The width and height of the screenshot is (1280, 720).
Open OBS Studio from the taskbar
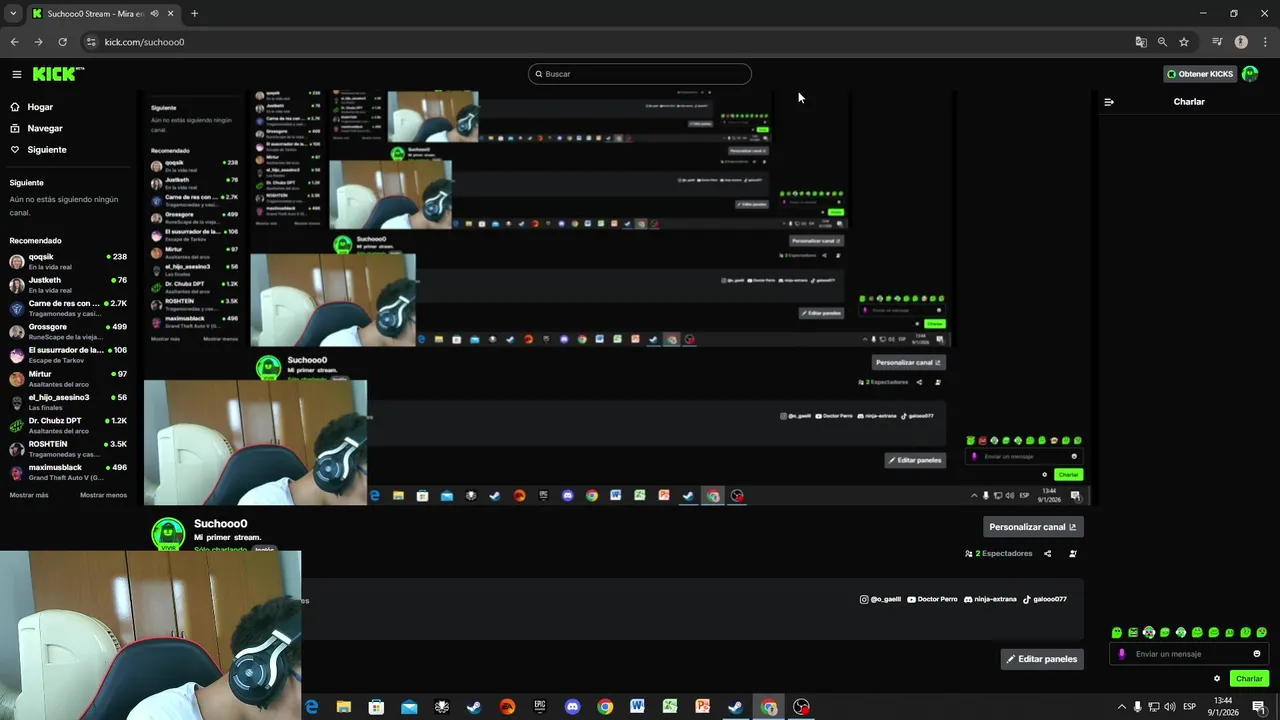[801, 707]
